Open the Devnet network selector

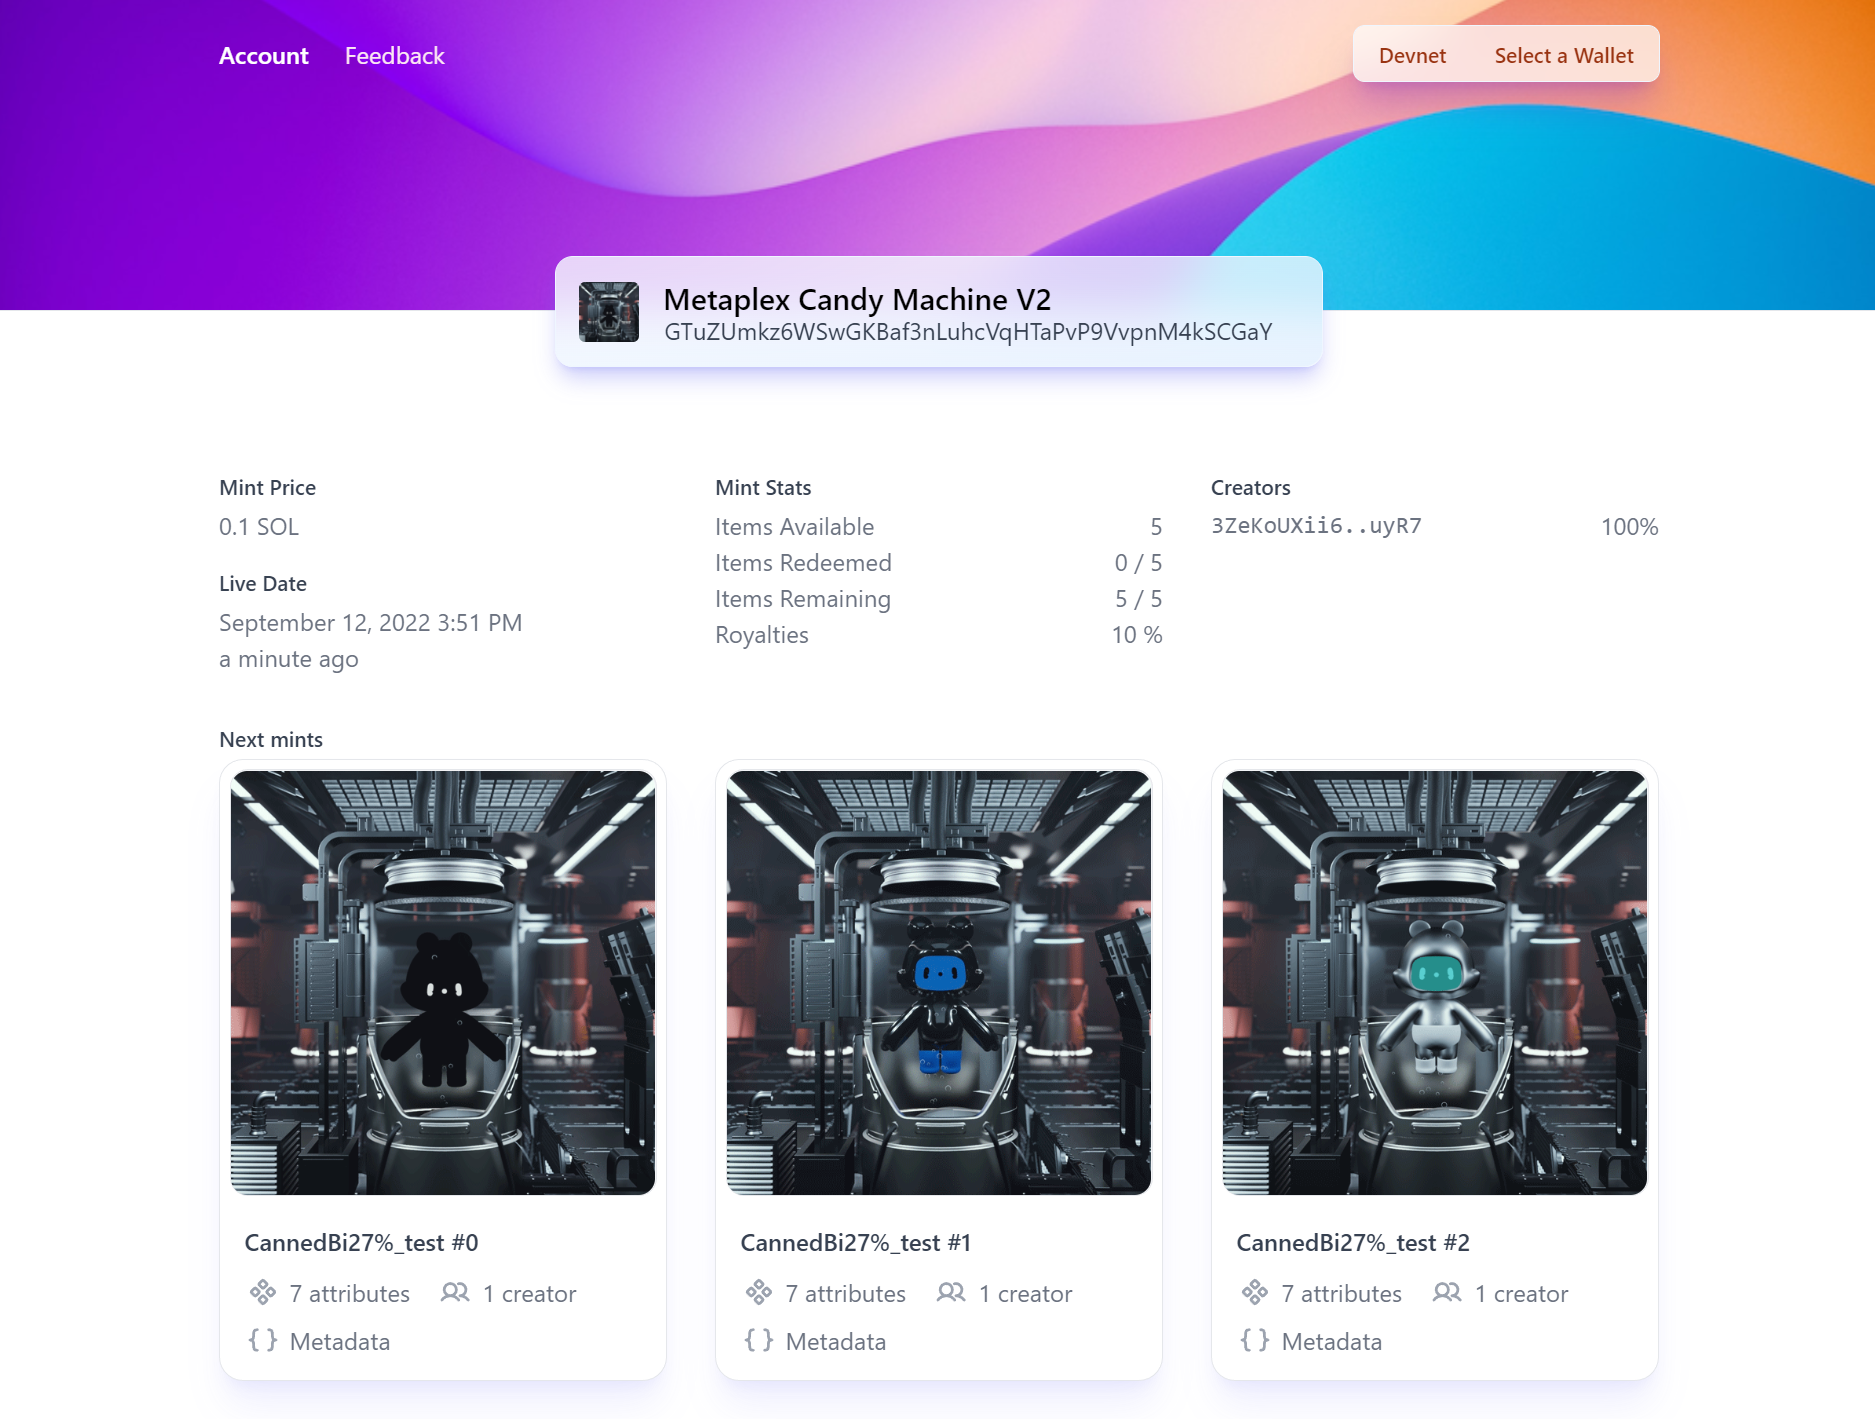1412,56
